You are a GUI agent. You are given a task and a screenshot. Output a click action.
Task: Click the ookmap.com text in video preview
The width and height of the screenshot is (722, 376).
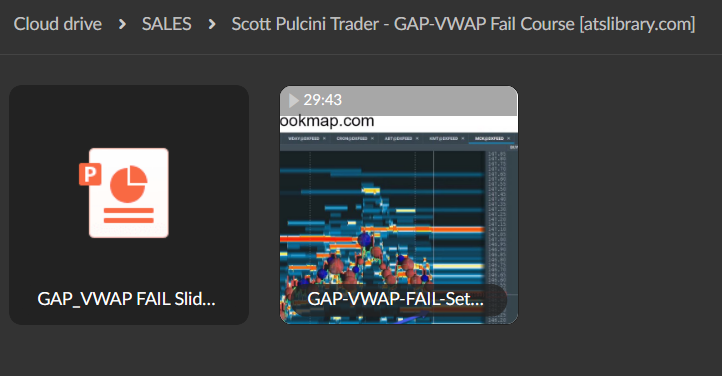point(327,121)
